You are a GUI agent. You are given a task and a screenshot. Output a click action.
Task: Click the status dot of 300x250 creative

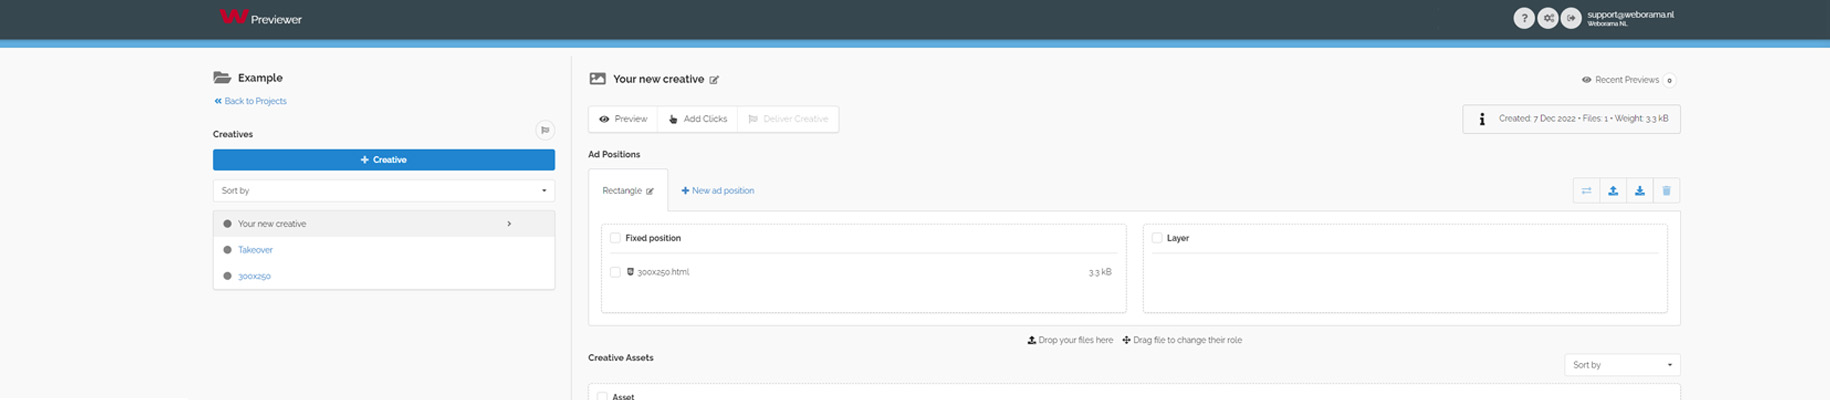coord(227,276)
